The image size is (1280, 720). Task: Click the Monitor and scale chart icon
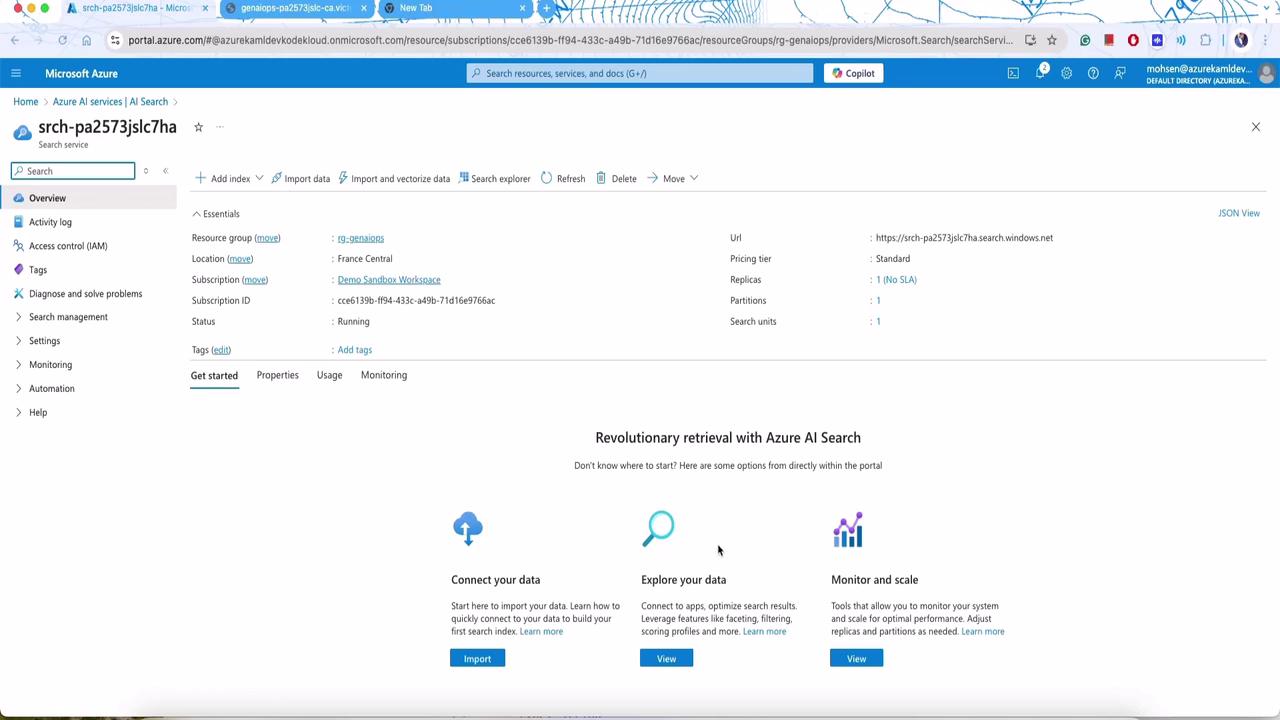pos(848,530)
